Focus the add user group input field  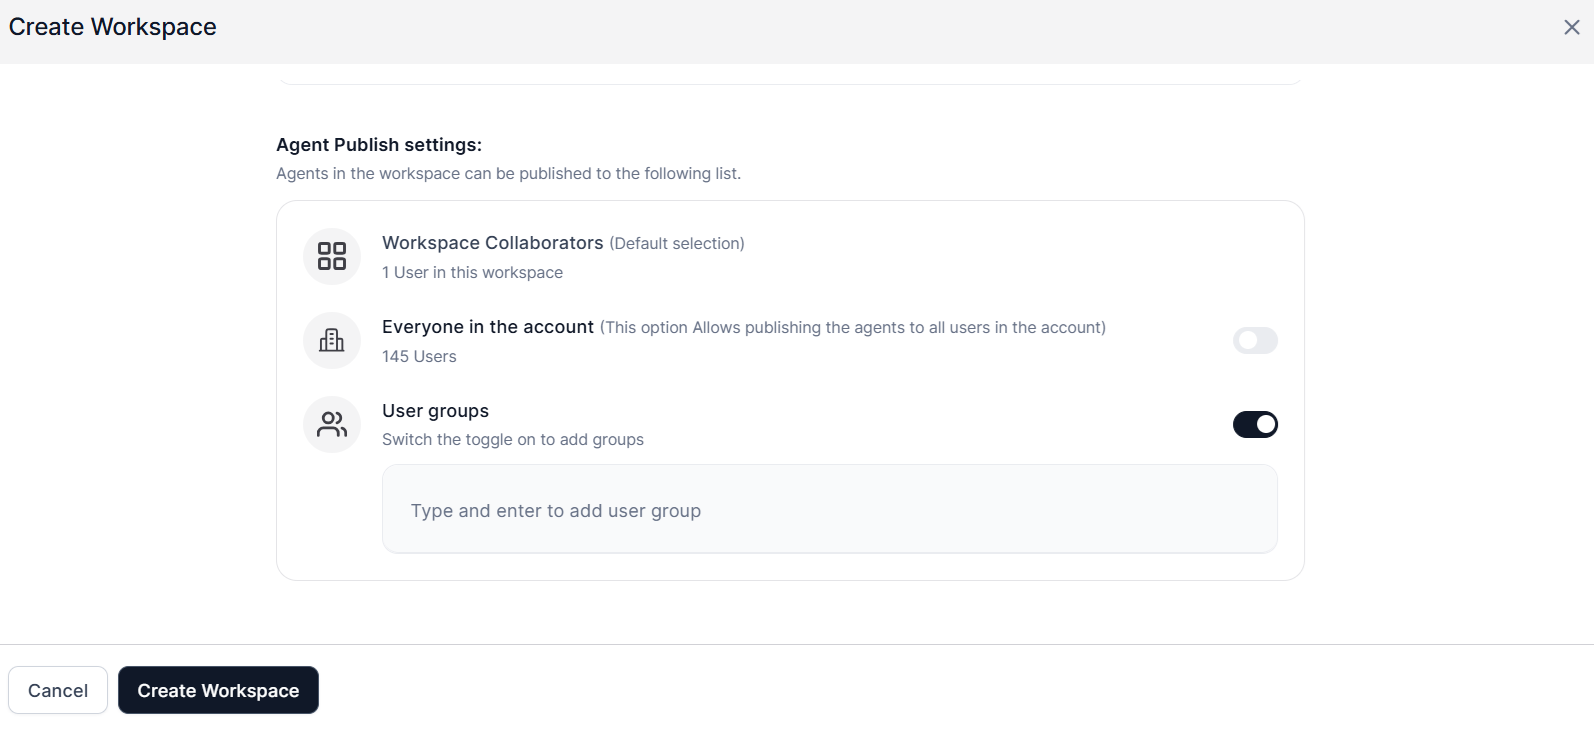click(x=830, y=509)
